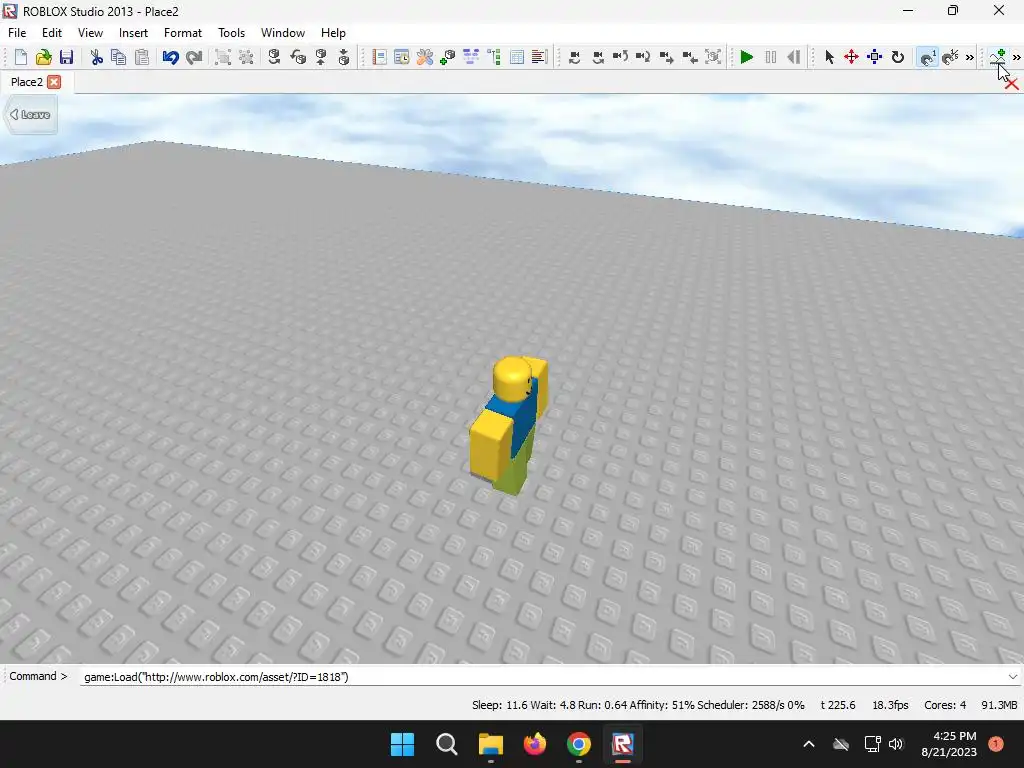
Task: Open the File menu
Action: click(17, 33)
